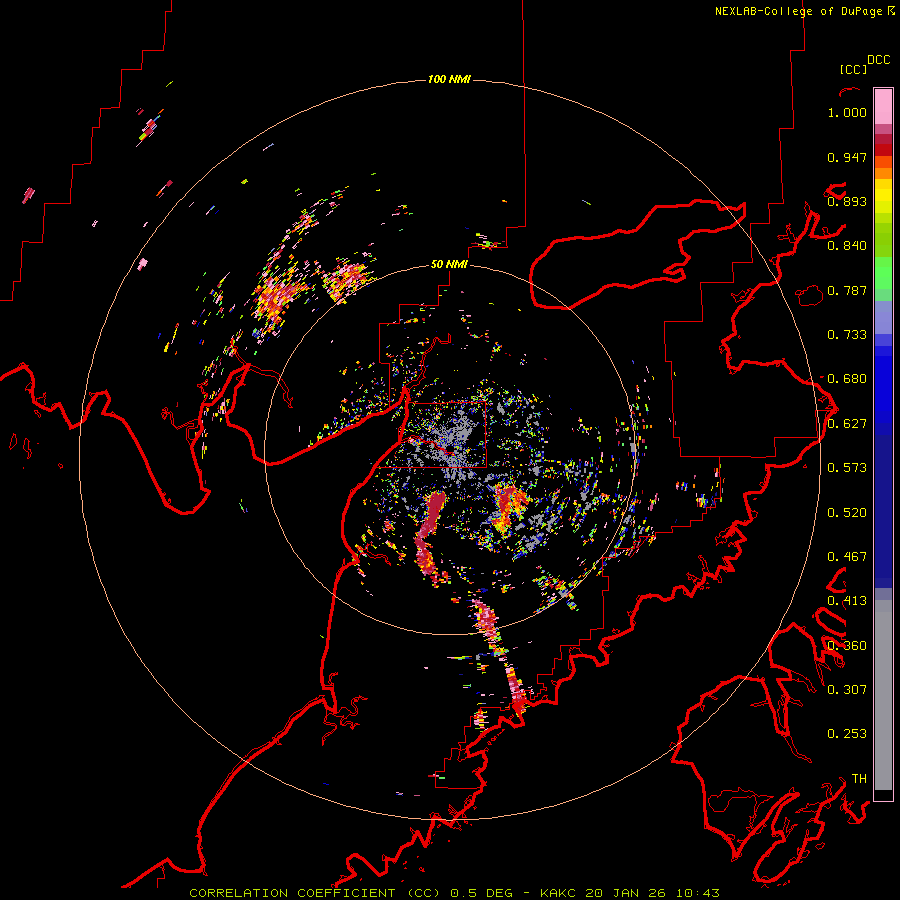Click the CORRELATION COEFFICIENT (CC) caption text
Viewport: 900px width, 900px height.
[x=315, y=893]
